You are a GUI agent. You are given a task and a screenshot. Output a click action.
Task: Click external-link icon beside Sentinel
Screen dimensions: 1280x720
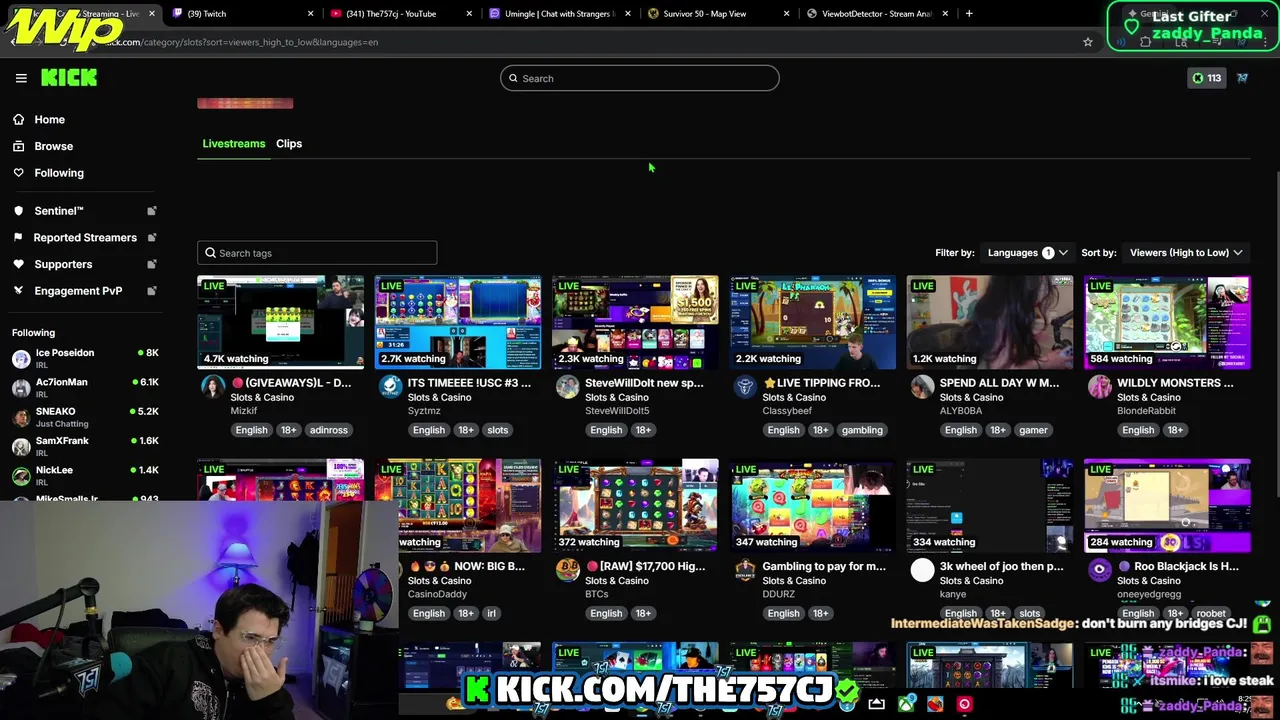pos(152,211)
